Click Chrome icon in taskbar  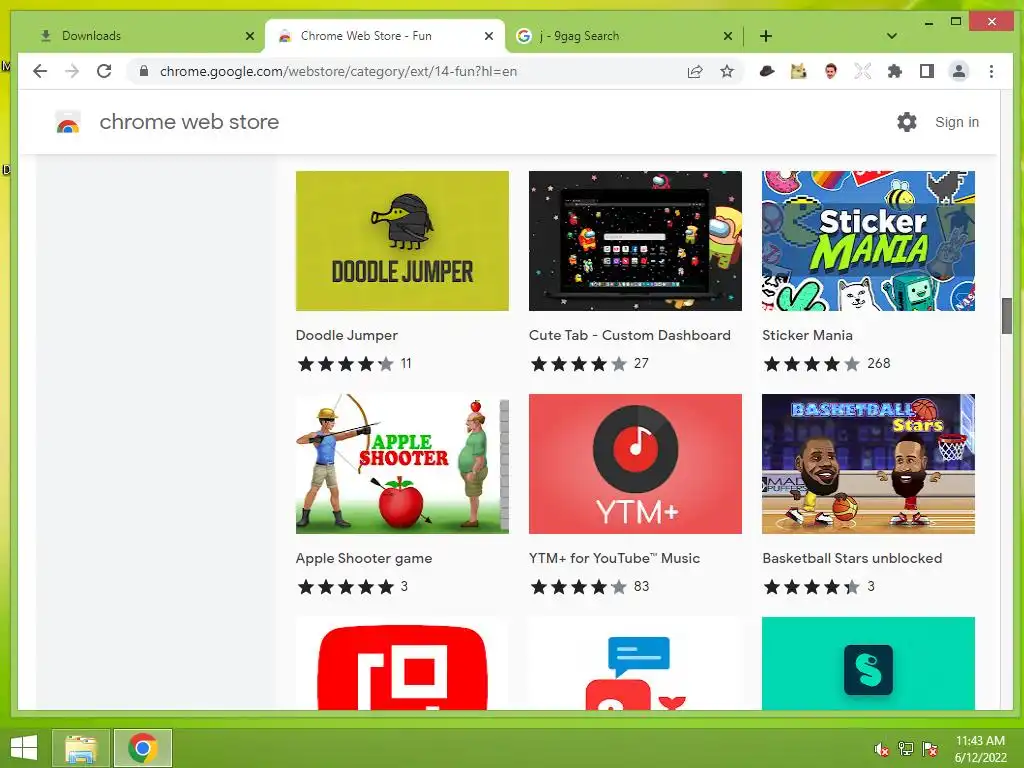(x=142, y=748)
